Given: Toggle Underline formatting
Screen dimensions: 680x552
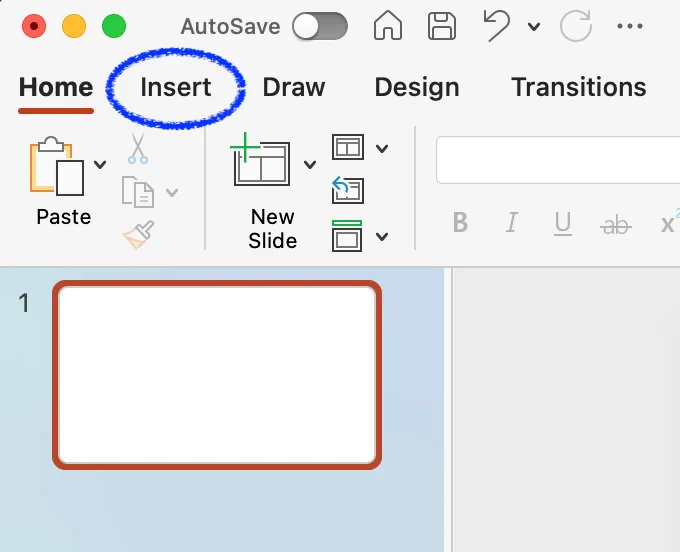Looking at the screenshot, I should tap(562, 223).
